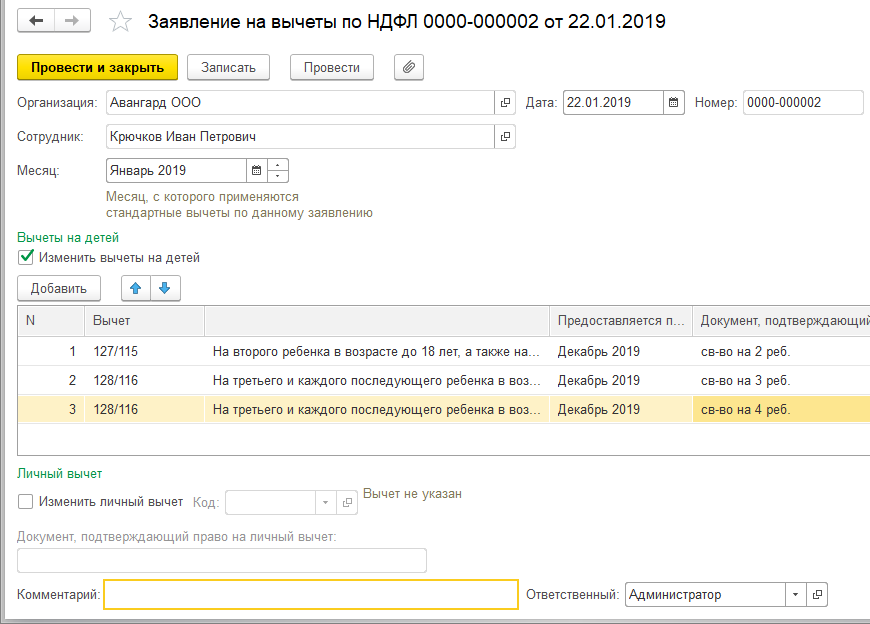Click the month stepper arrows
Screen dimensions: 870x624
pos(278,170)
